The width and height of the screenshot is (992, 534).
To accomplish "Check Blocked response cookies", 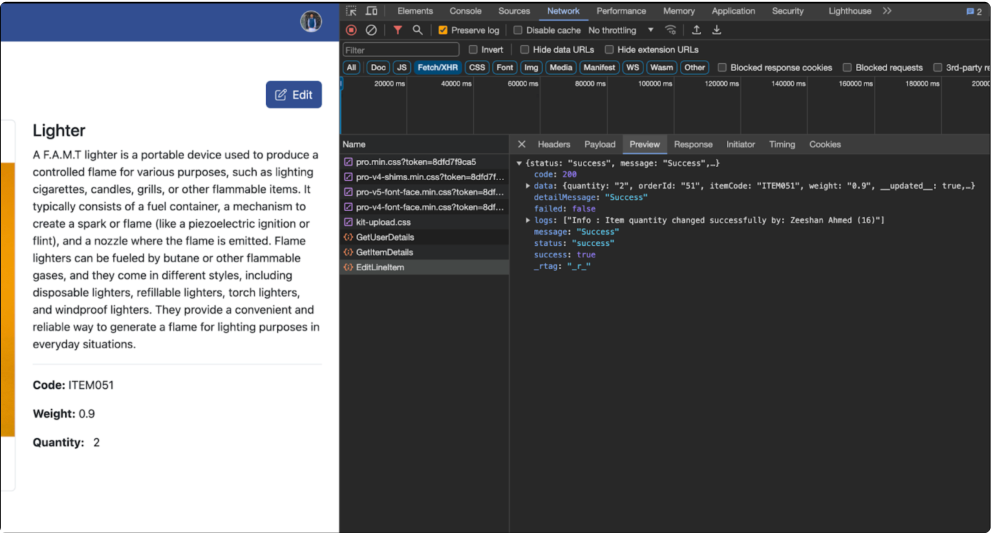I will point(722,68).
